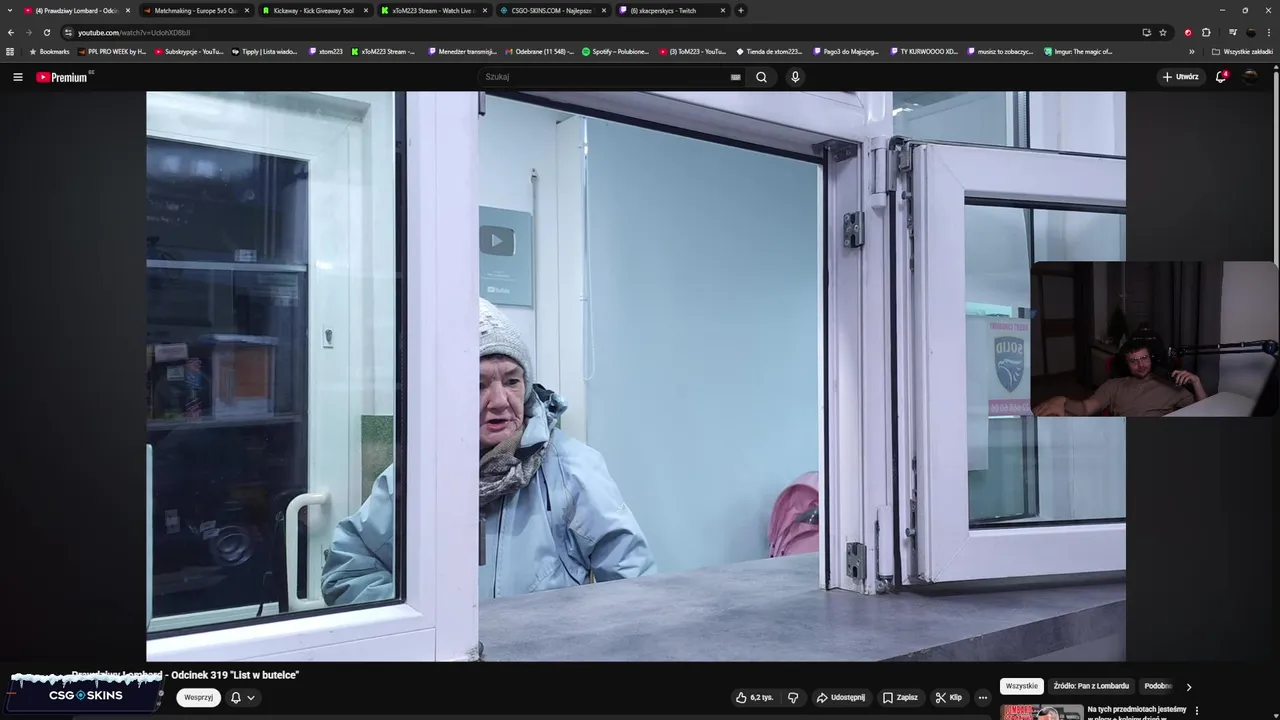Switch to CSGO-SKINS.COM tab
This screenshot has width=1280, height=720.
point(552,10)
